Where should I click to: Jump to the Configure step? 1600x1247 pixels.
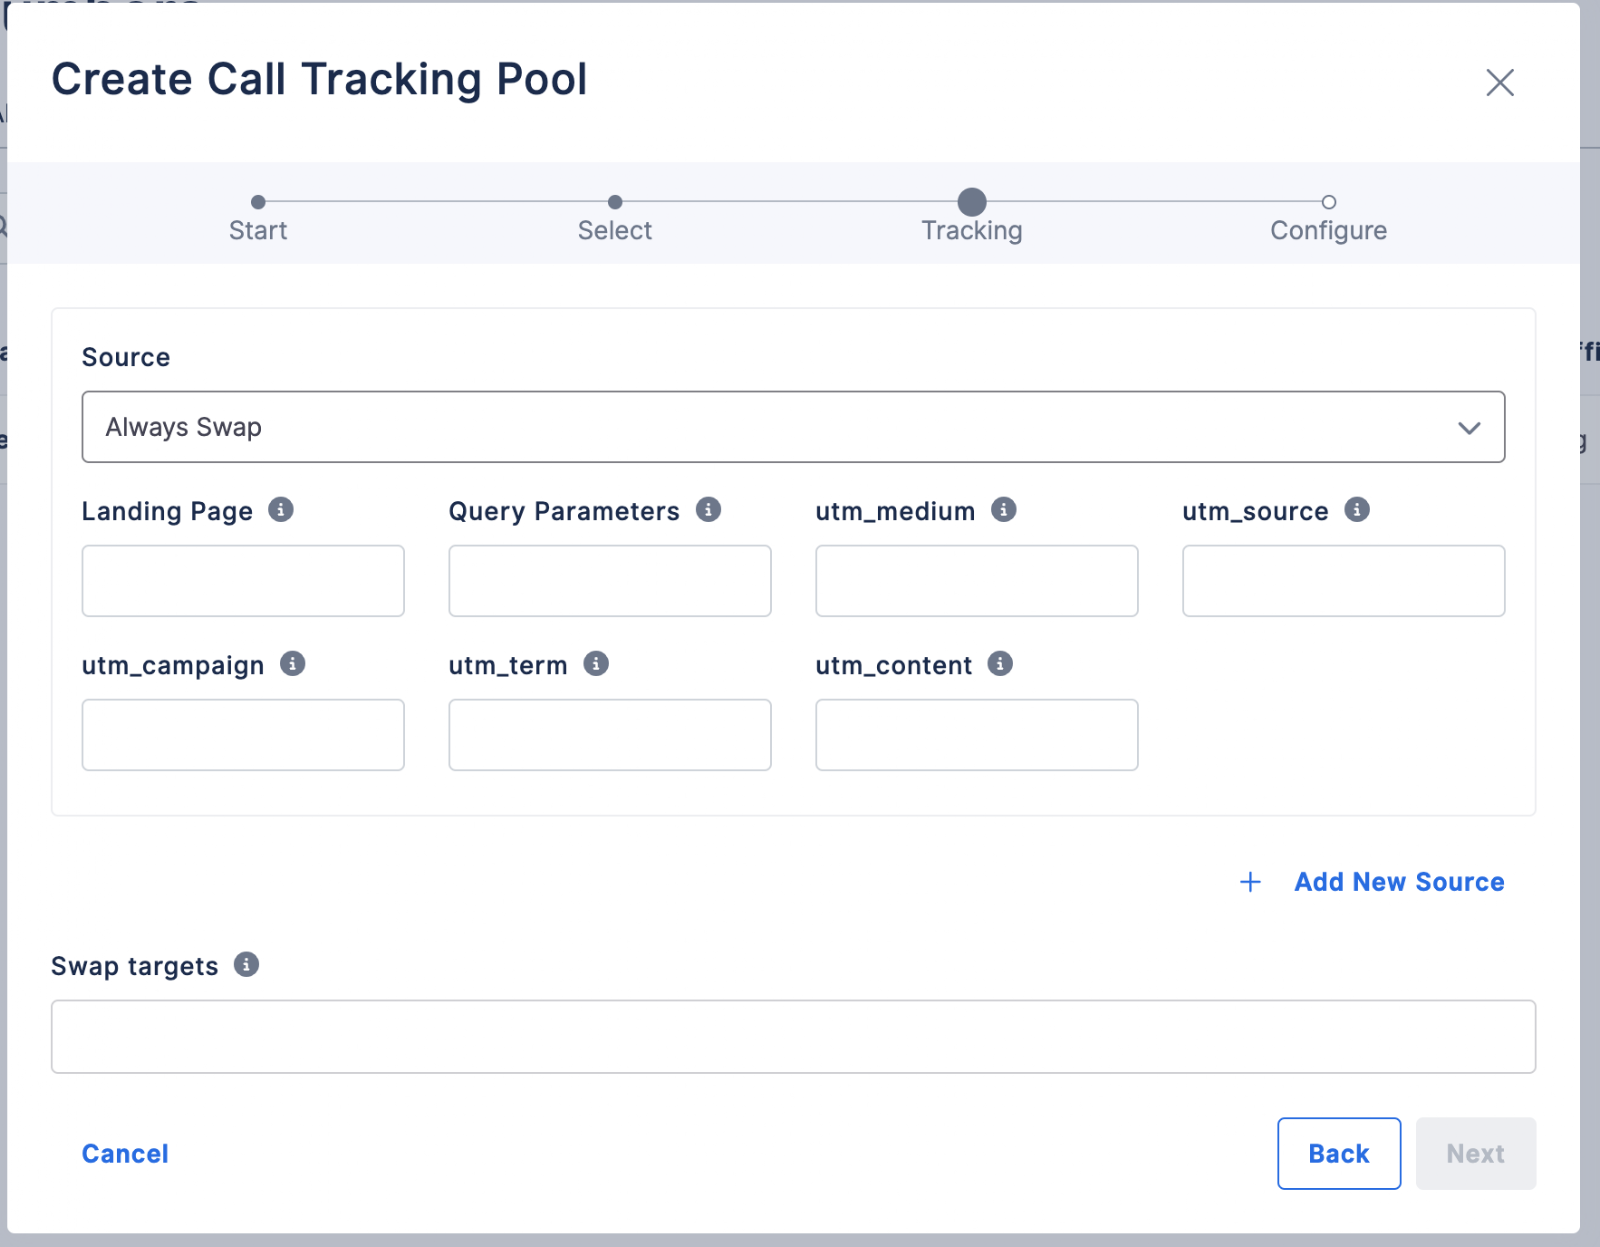pyautogui.click(x=1328, y=218)
